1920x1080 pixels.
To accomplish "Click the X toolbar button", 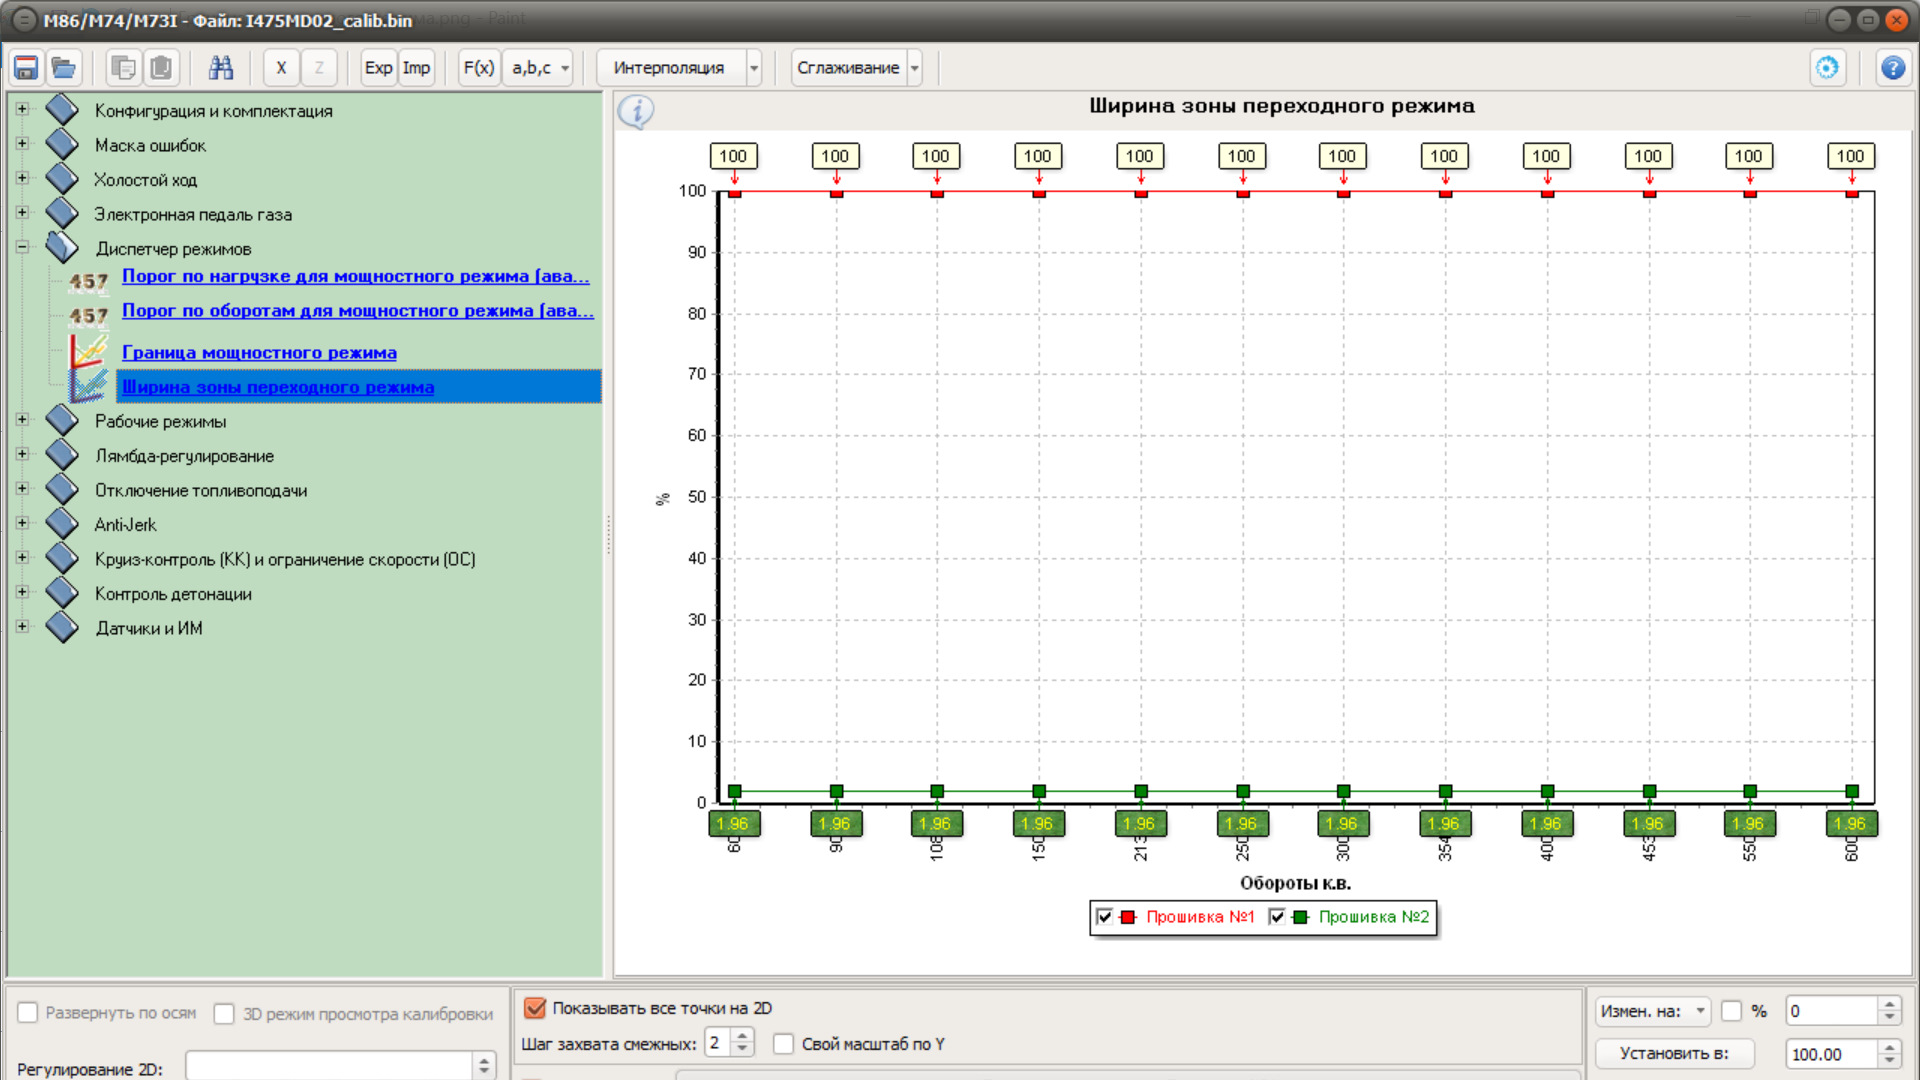I will coord(281,68).
